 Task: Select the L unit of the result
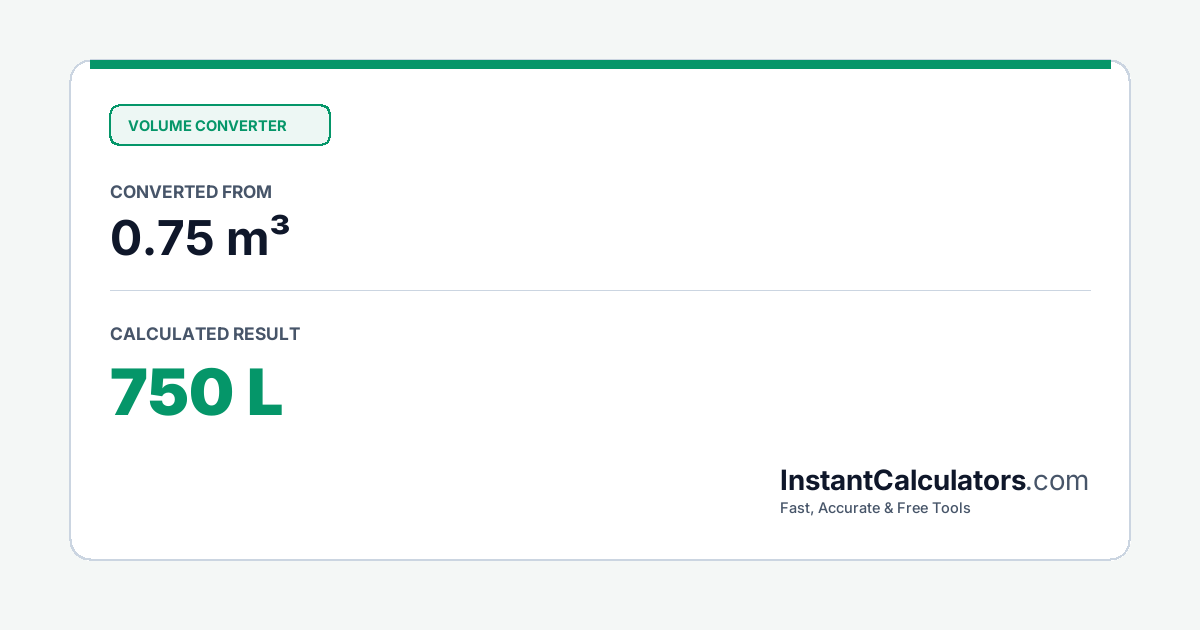[x=264, y=392]
